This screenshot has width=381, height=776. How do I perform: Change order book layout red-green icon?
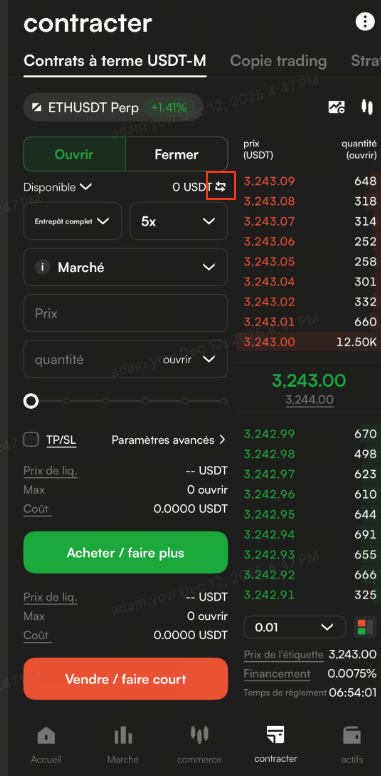[x=365, y=628]
